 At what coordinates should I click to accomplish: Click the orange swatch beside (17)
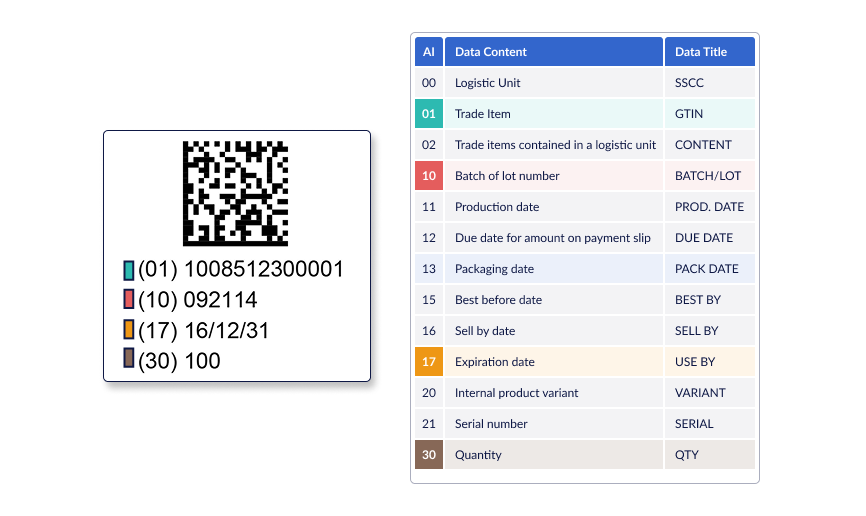pyautogui.click(x=129, y=329)
